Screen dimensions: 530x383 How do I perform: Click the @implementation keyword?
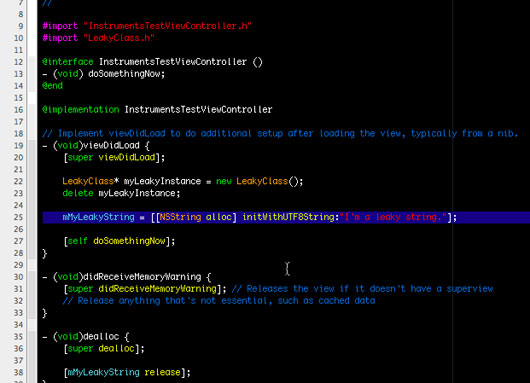tap(80, 110)
